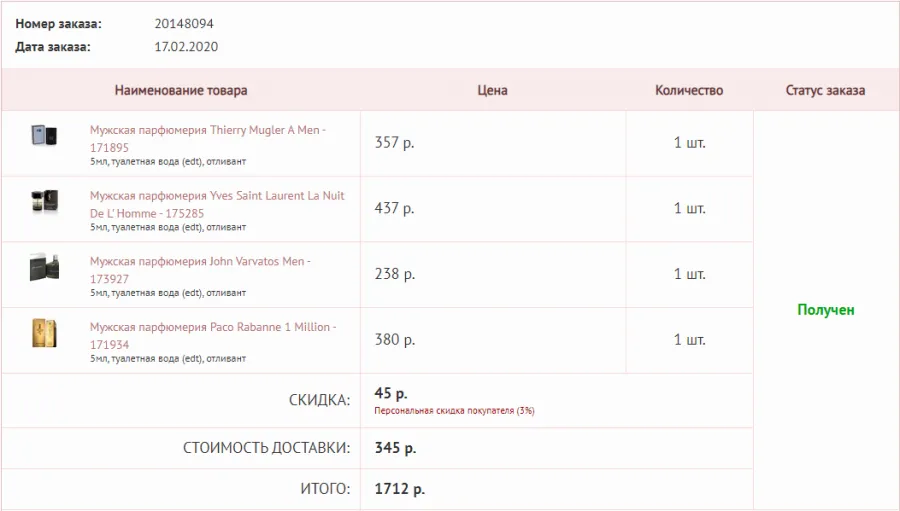Open Yves Saint Laurent La Nuit De L'Homme link

(217, 204)
